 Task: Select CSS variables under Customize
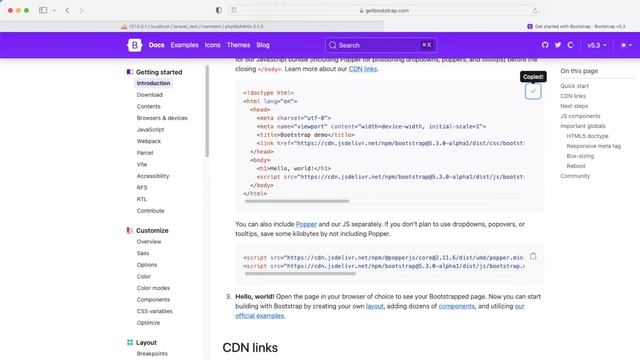pyautogui.click(x=154, y=311)
